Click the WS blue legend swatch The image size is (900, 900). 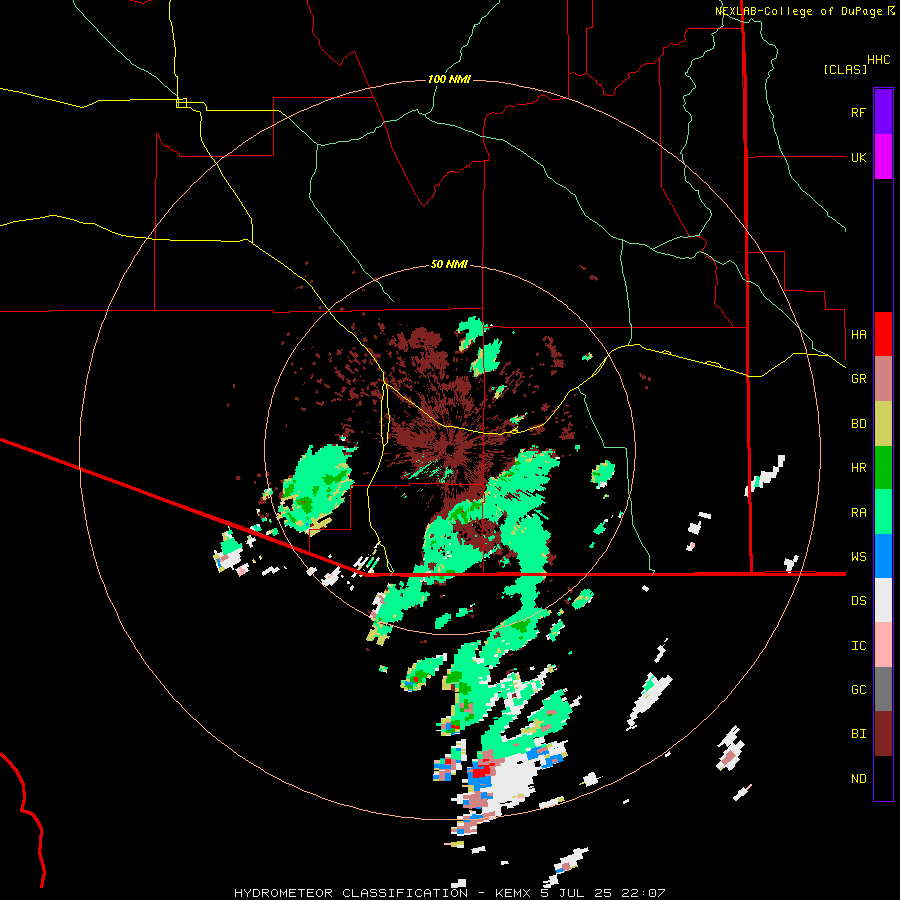pos(883,556)
